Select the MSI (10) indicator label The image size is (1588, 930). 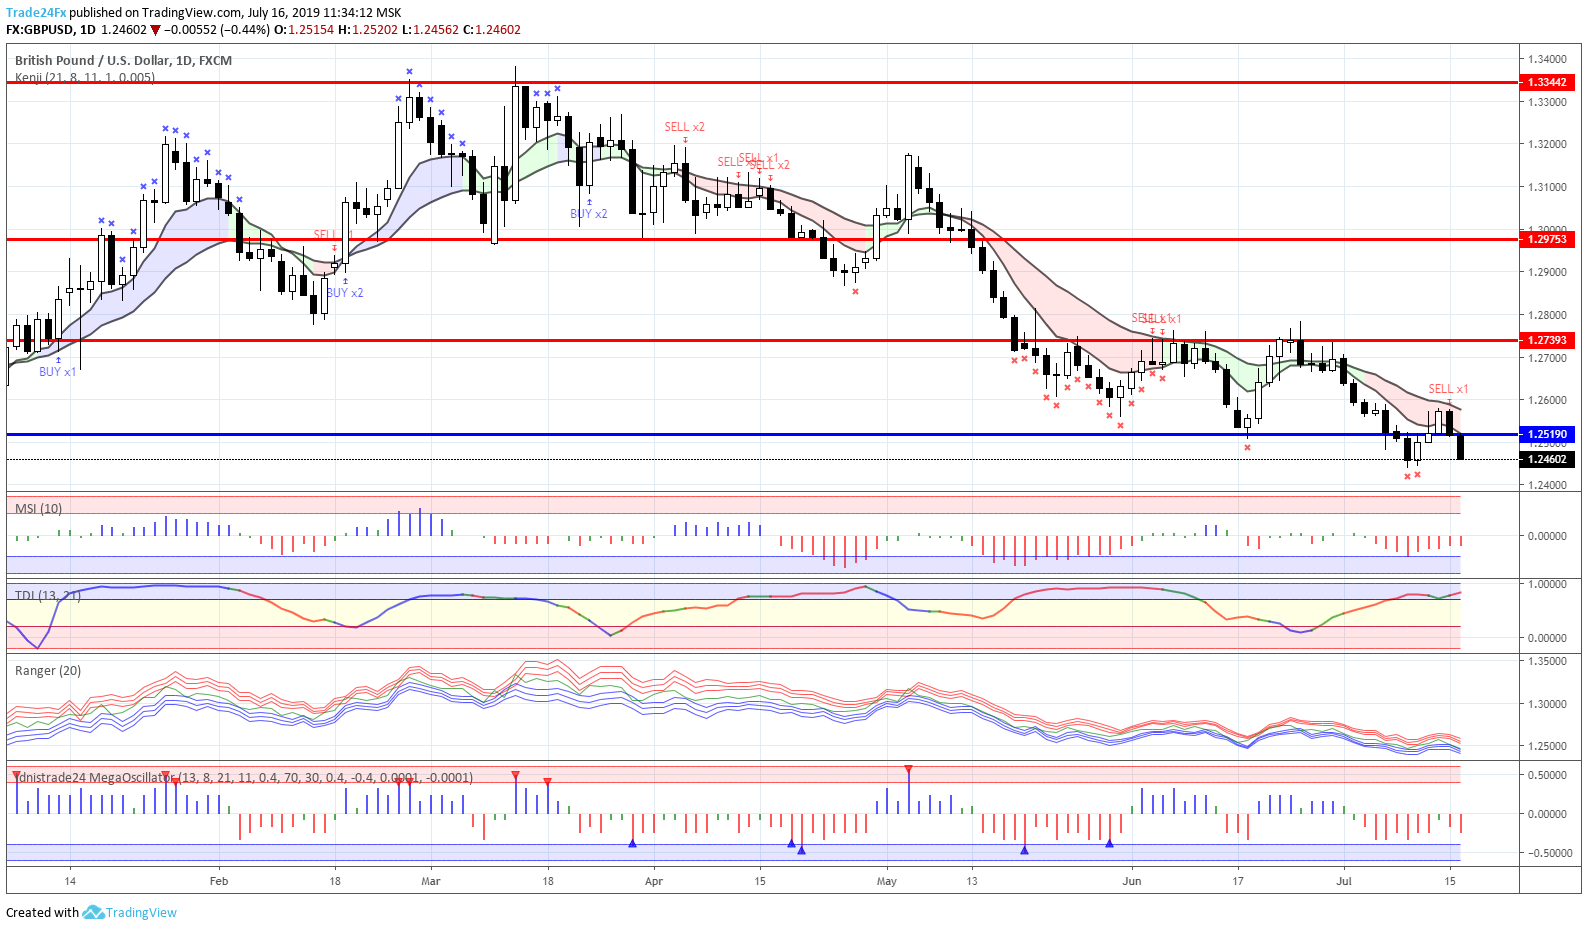click(39, 509)
